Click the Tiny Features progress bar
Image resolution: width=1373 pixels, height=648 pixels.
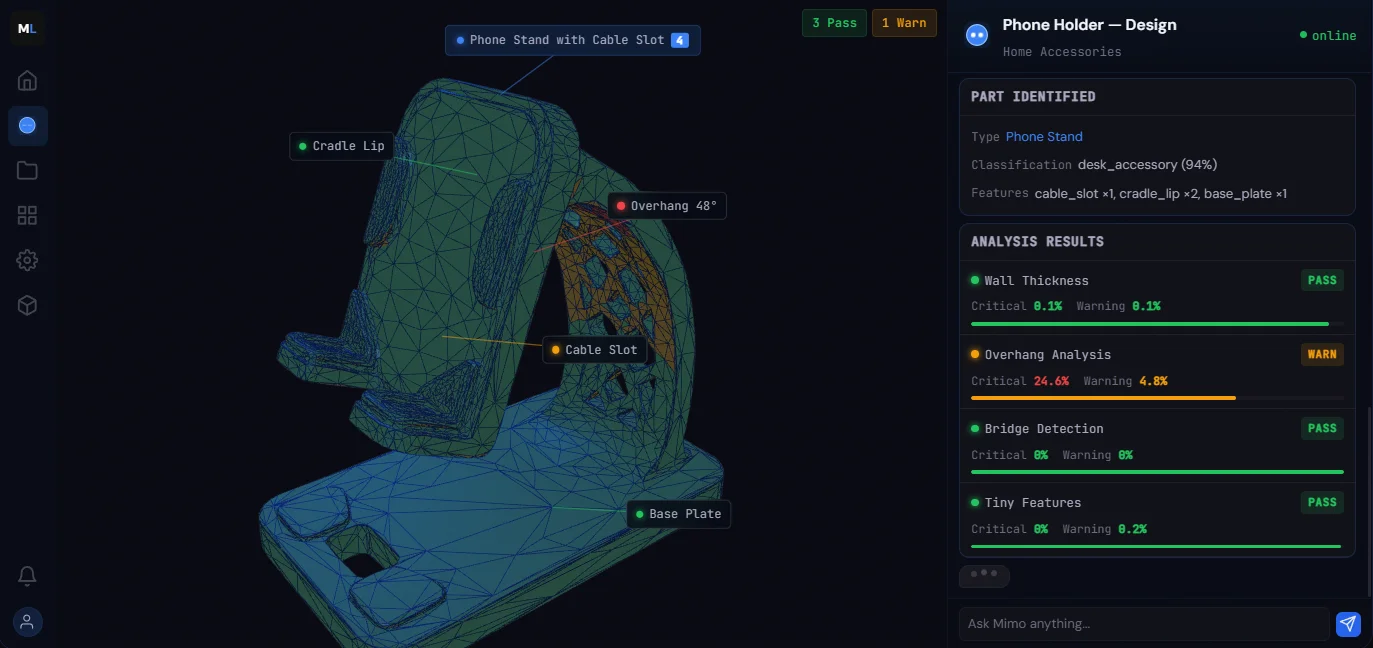(1155, 547)
